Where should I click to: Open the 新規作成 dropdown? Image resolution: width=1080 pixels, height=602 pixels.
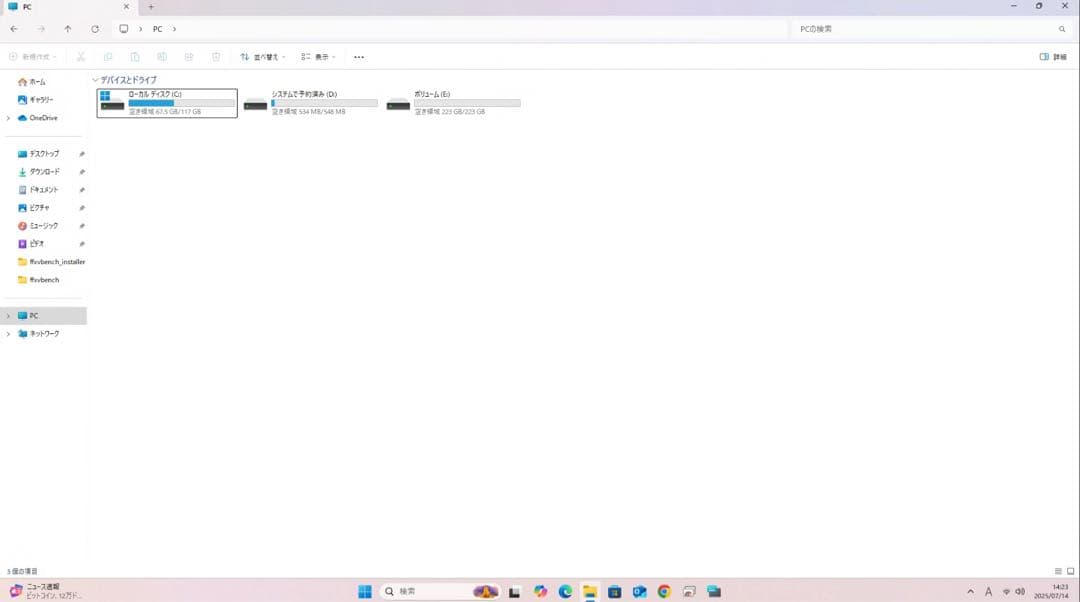[x=35, y=57]
